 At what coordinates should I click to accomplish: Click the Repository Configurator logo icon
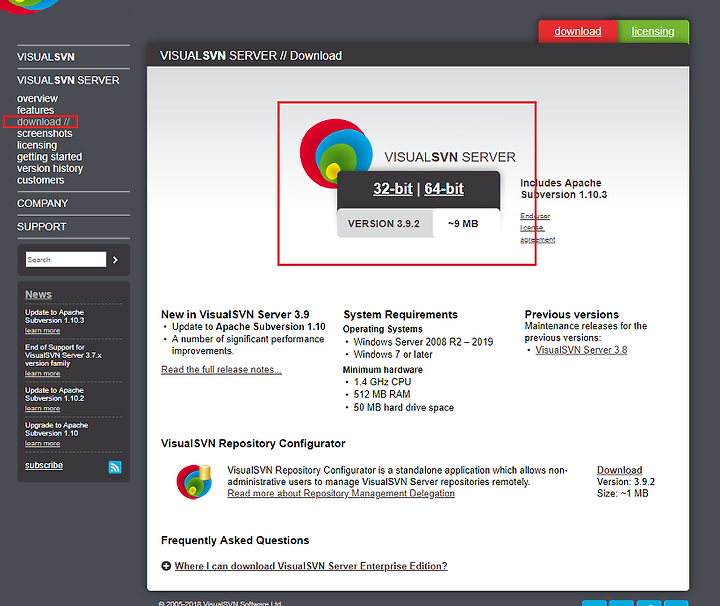point(194,482)
